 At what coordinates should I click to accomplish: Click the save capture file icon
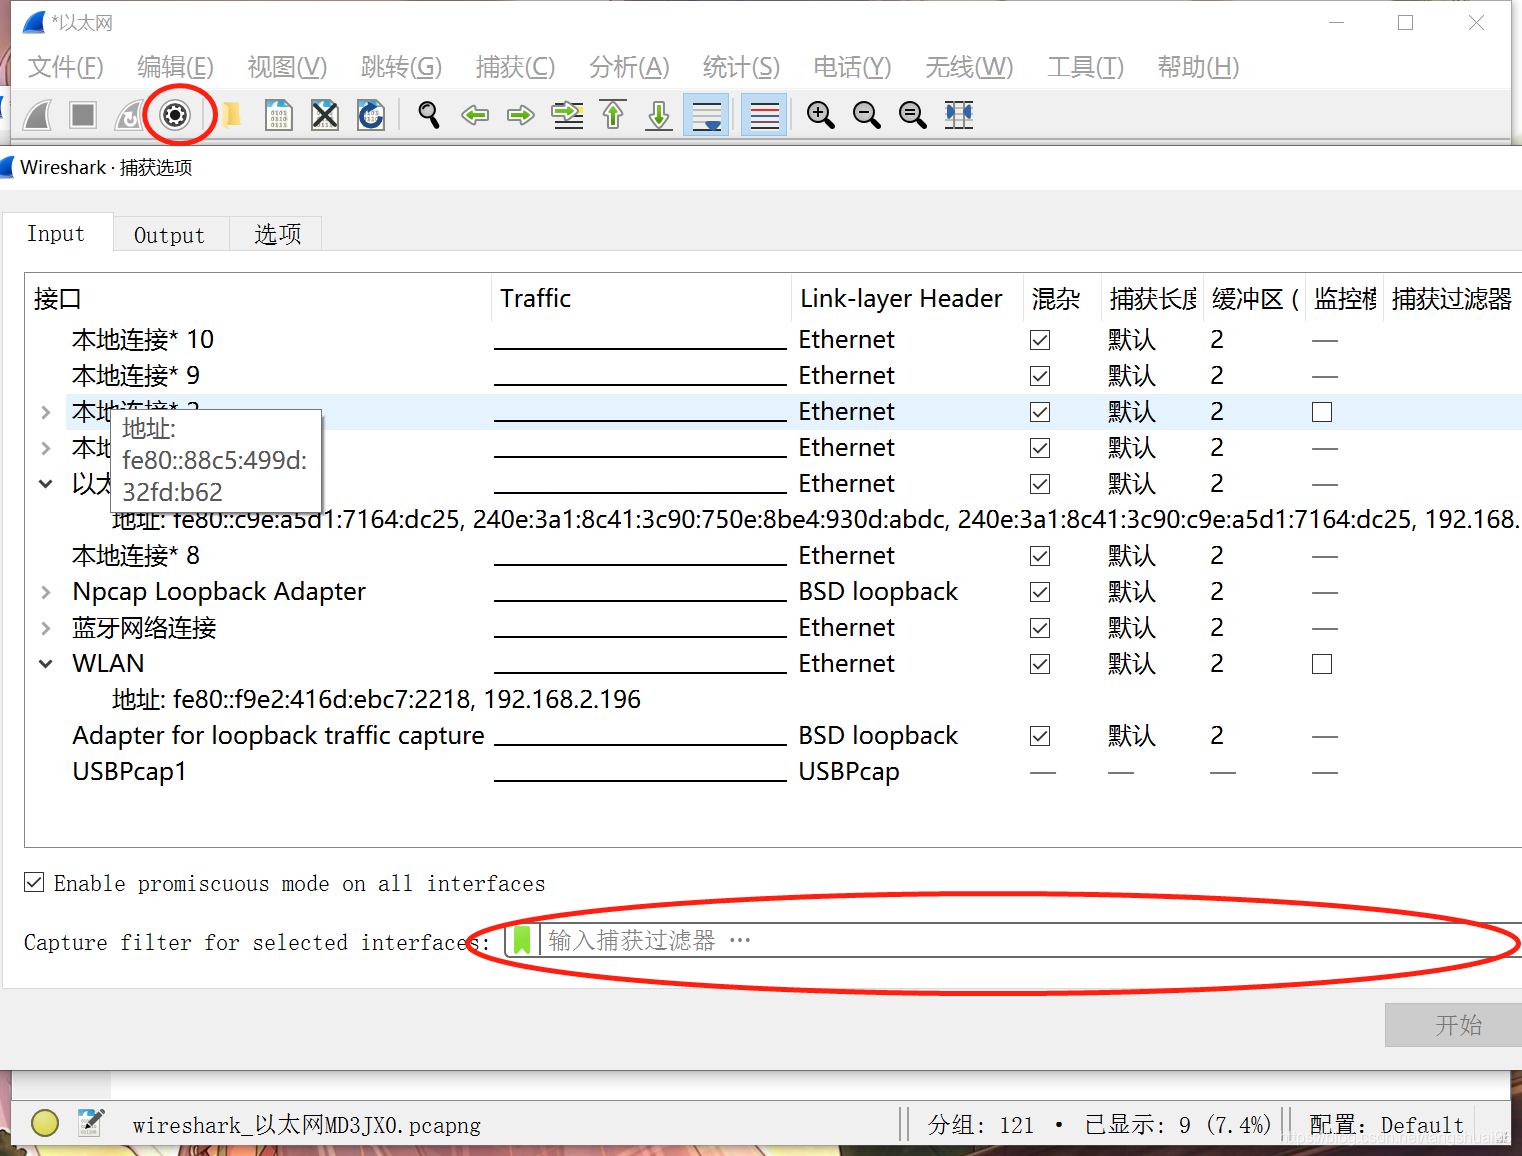(278, 115)
